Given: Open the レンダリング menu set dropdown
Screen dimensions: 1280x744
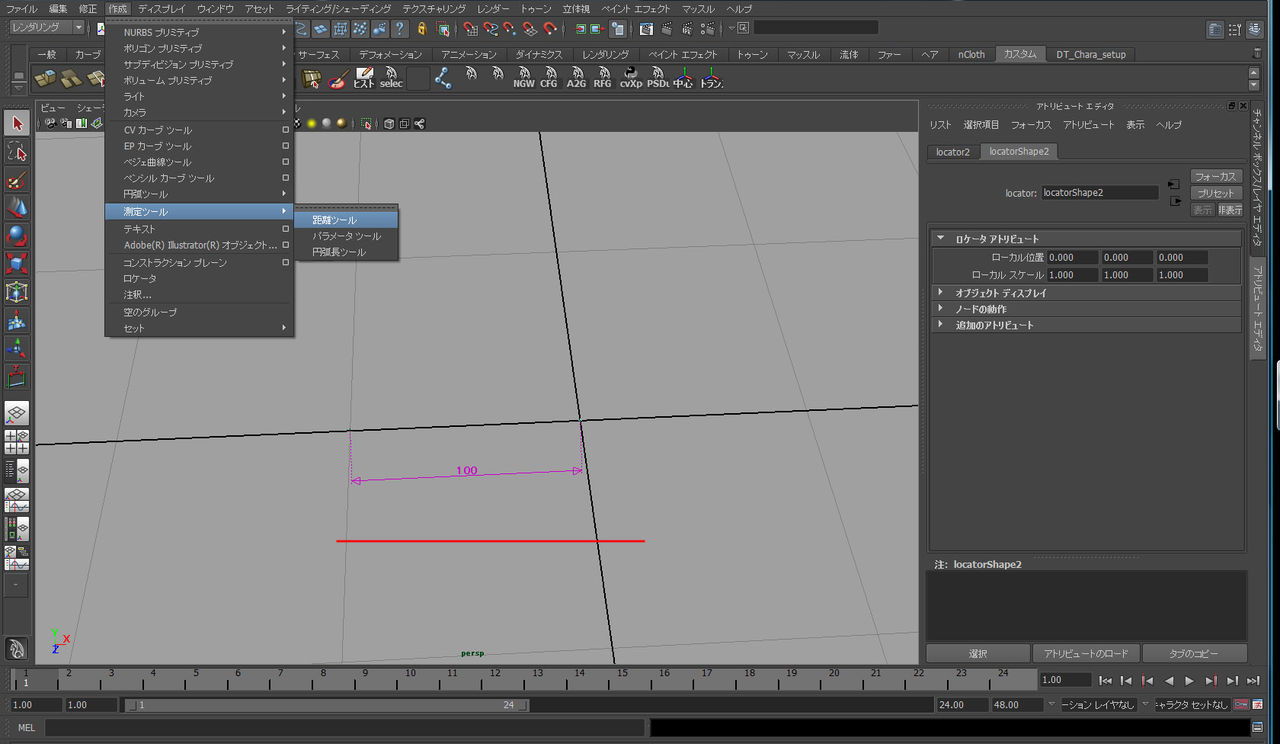Looking at the screenshot, I should [x=46, y=27].
